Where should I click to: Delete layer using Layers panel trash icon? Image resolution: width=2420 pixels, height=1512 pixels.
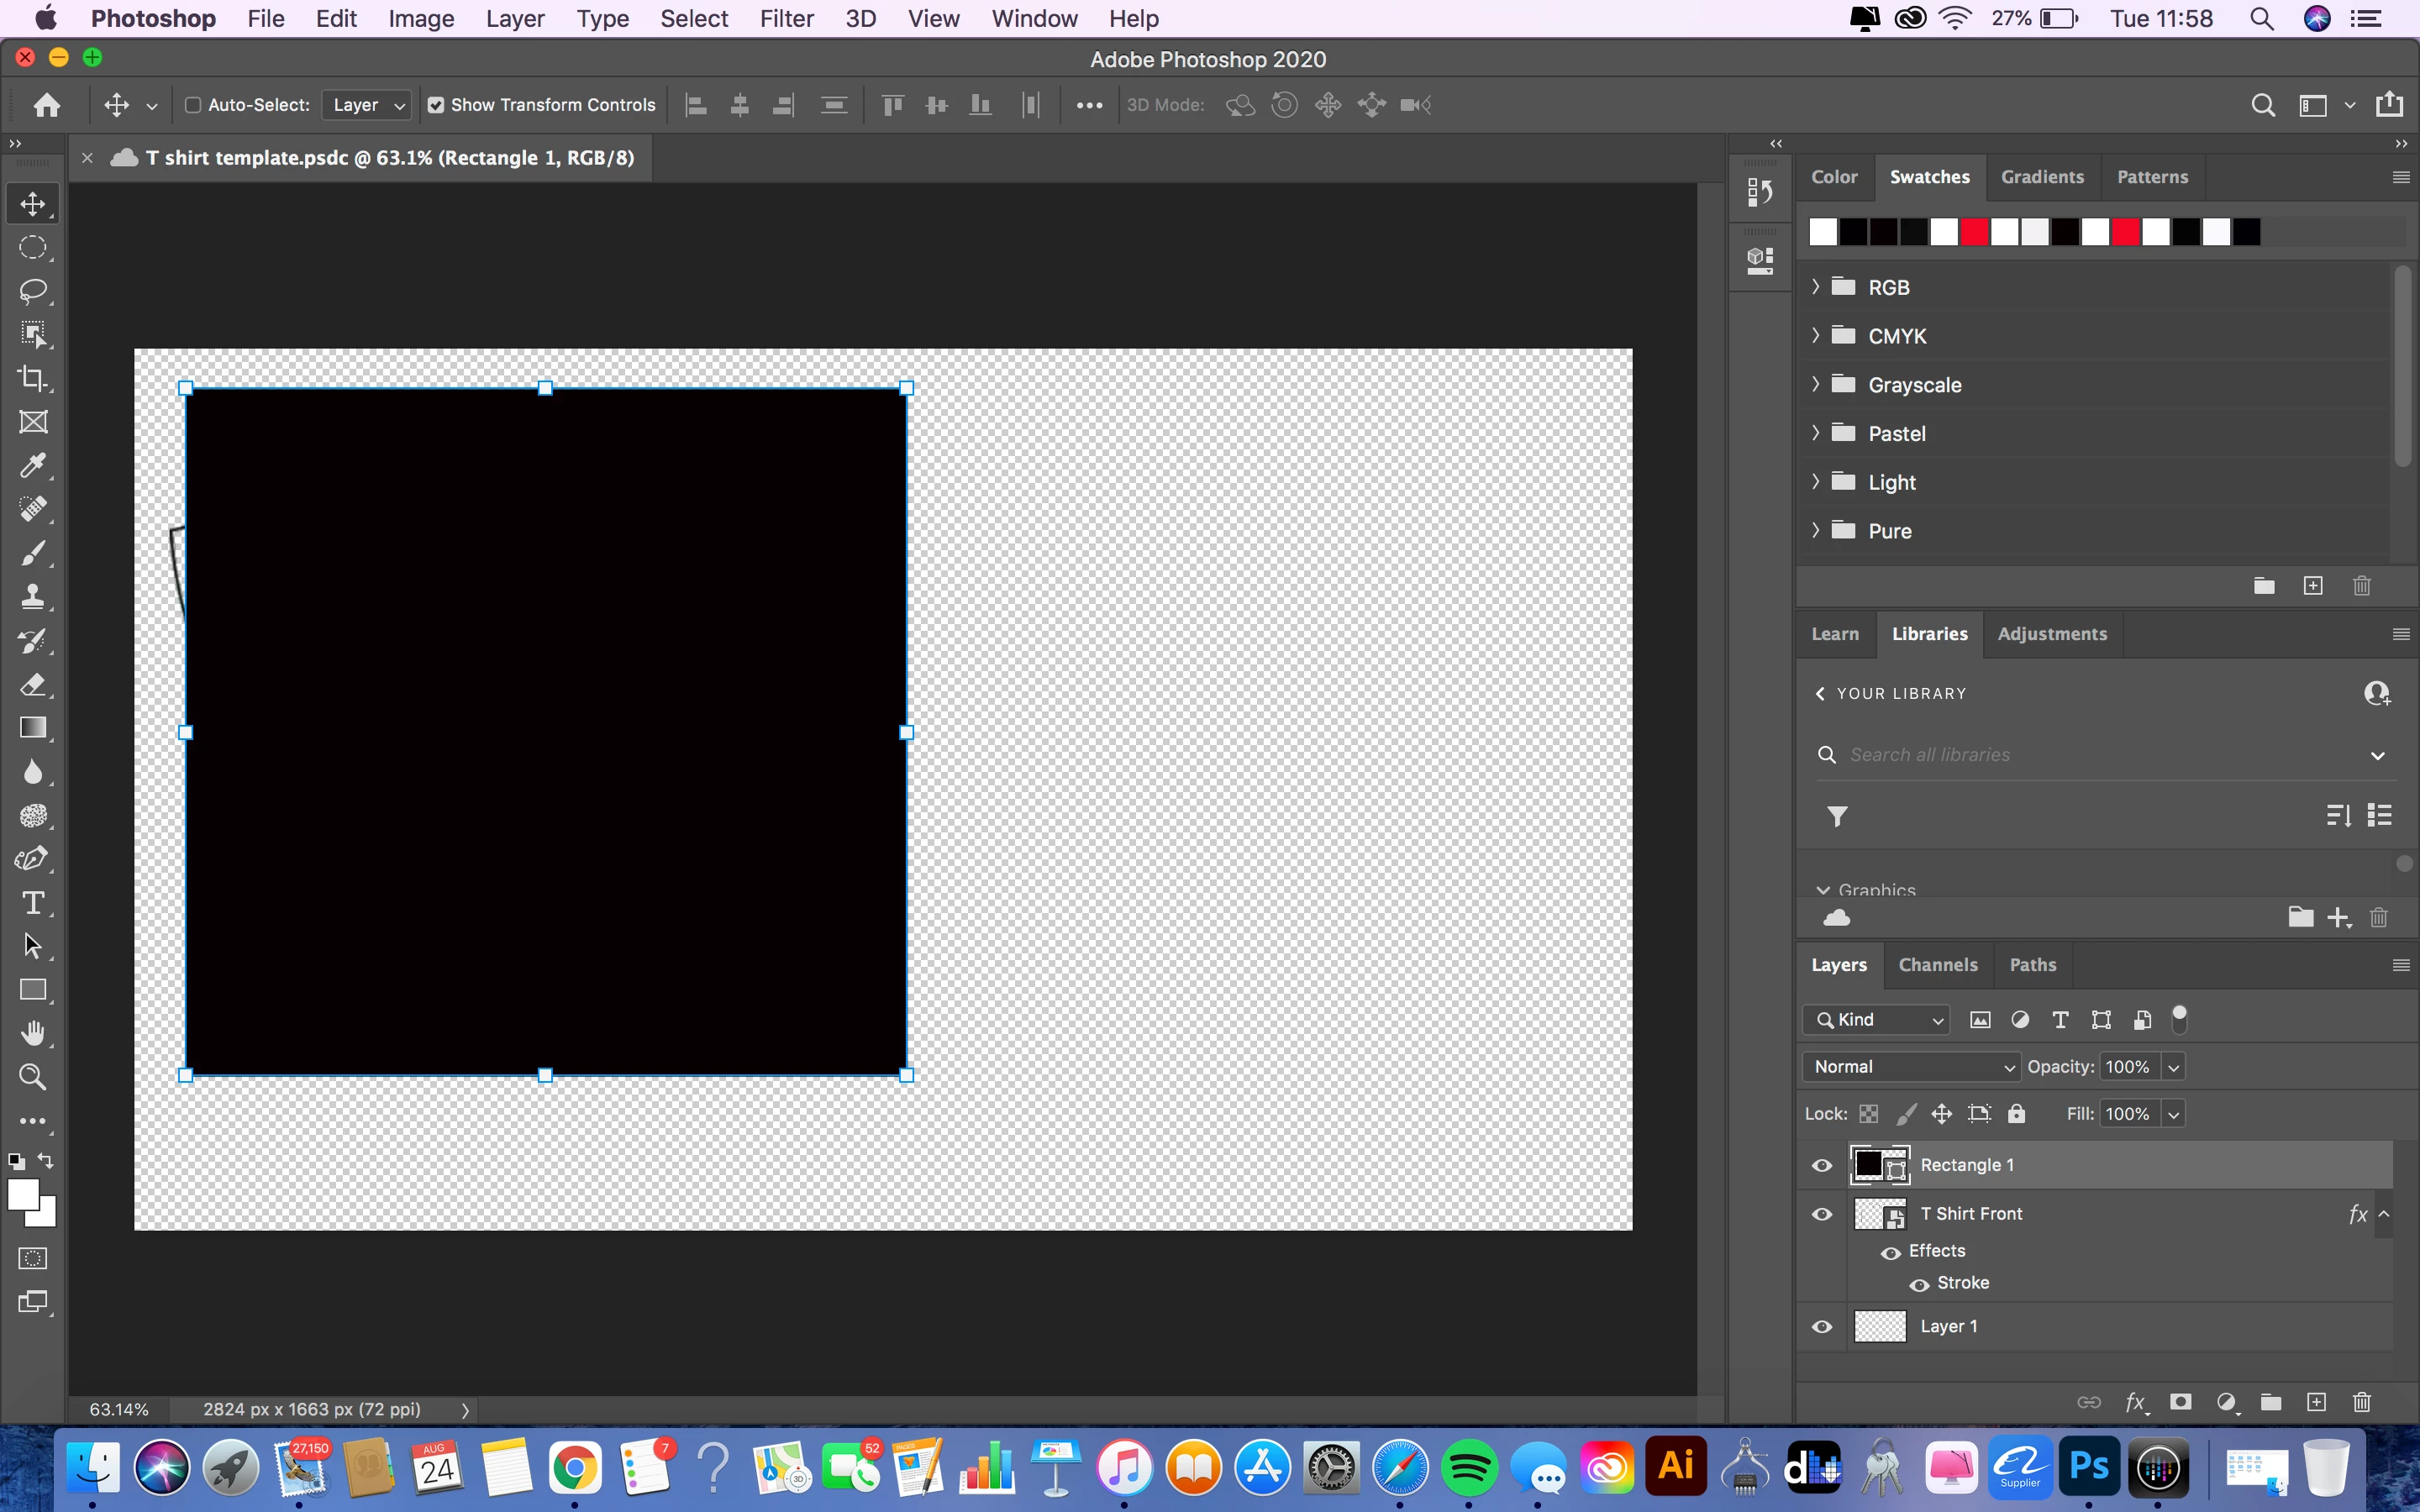pos(2361,1402)
